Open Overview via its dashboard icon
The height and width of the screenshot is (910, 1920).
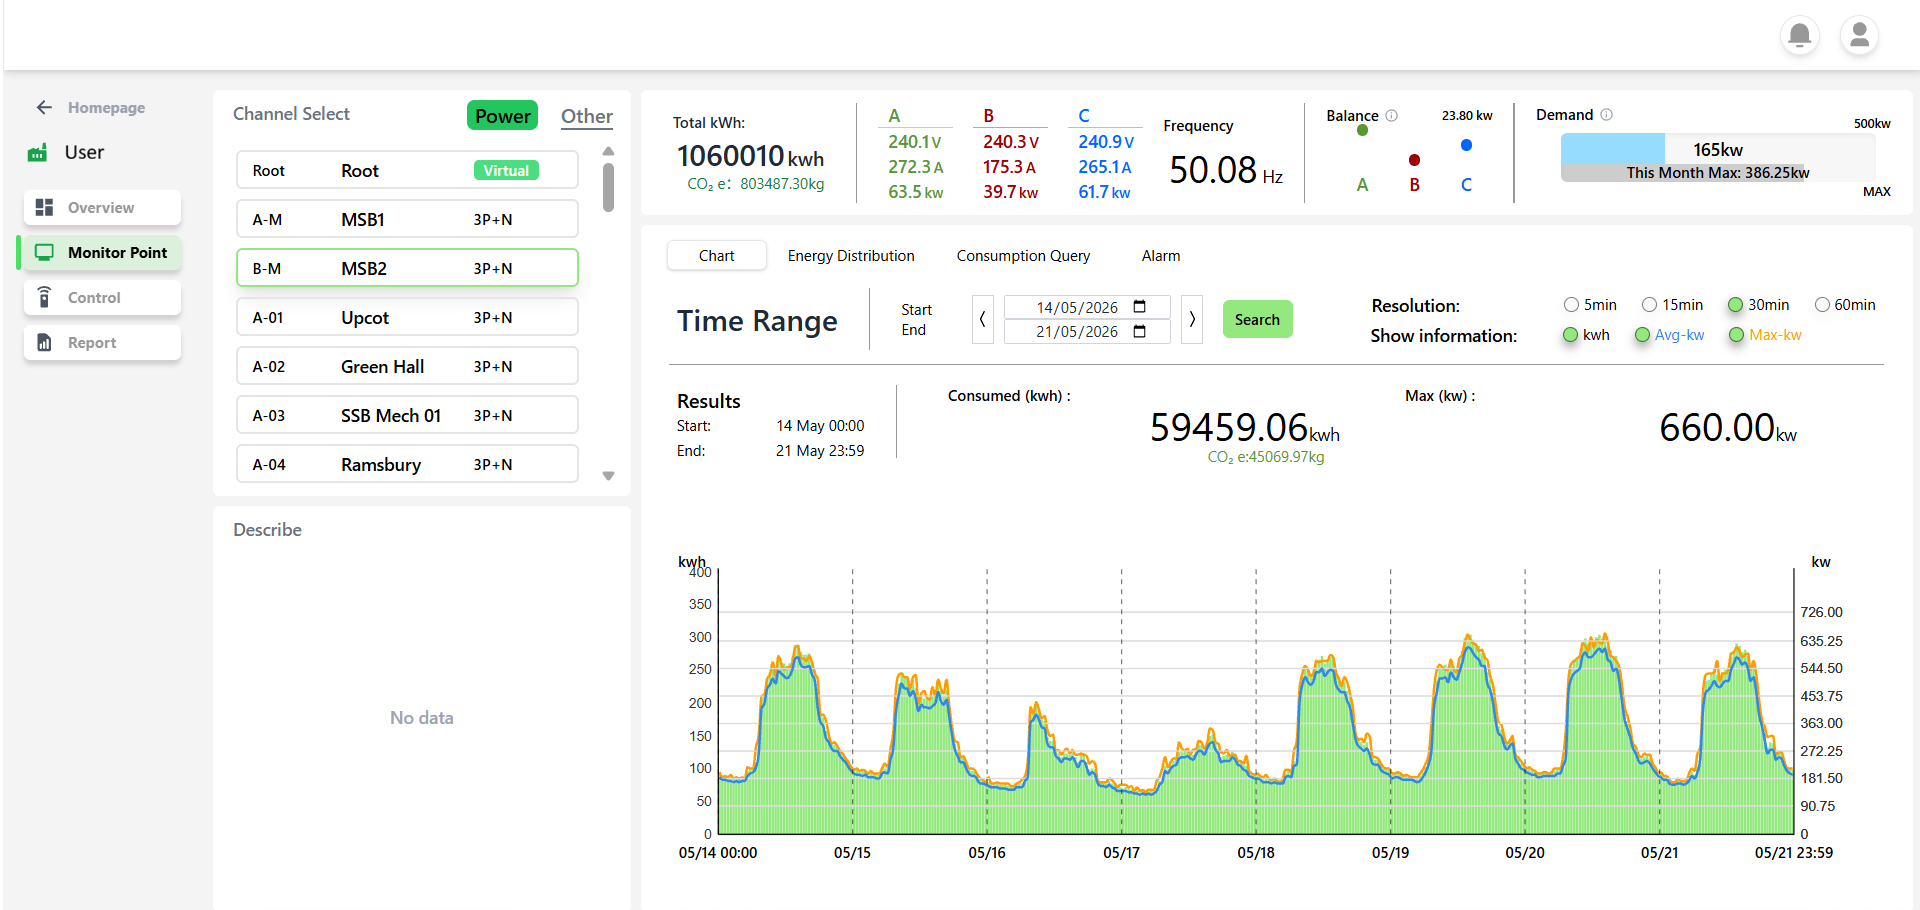click(x=44, y=207)
